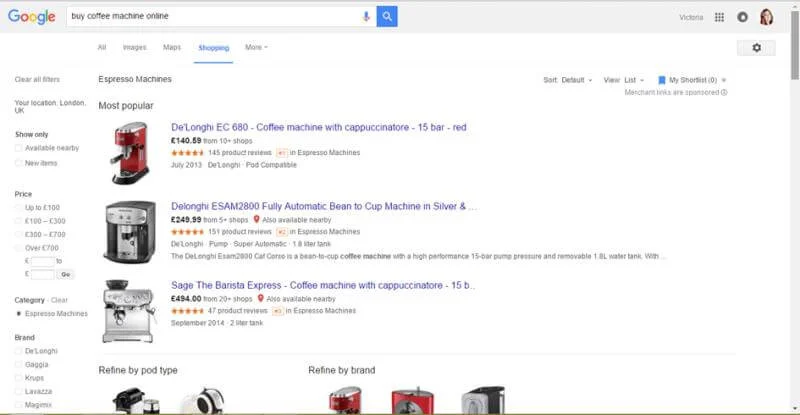Tick the Krups brand checkbox
The width and height of the screenshot is (800, 415).
(x=19, y=378)
